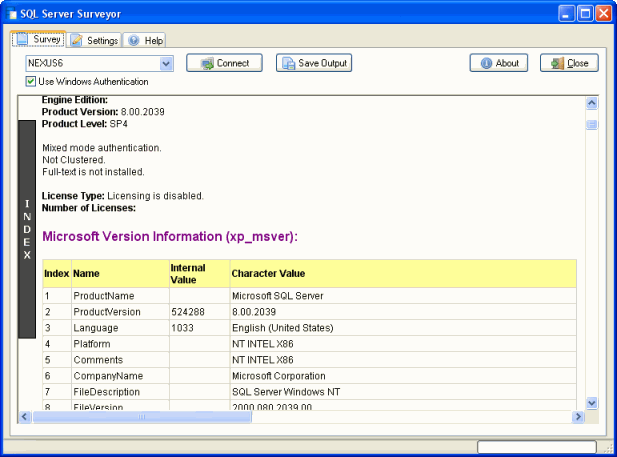Click the Settings tab pencil icon
The width and height of the screenshot is (617, 457).
click(76, 40)
